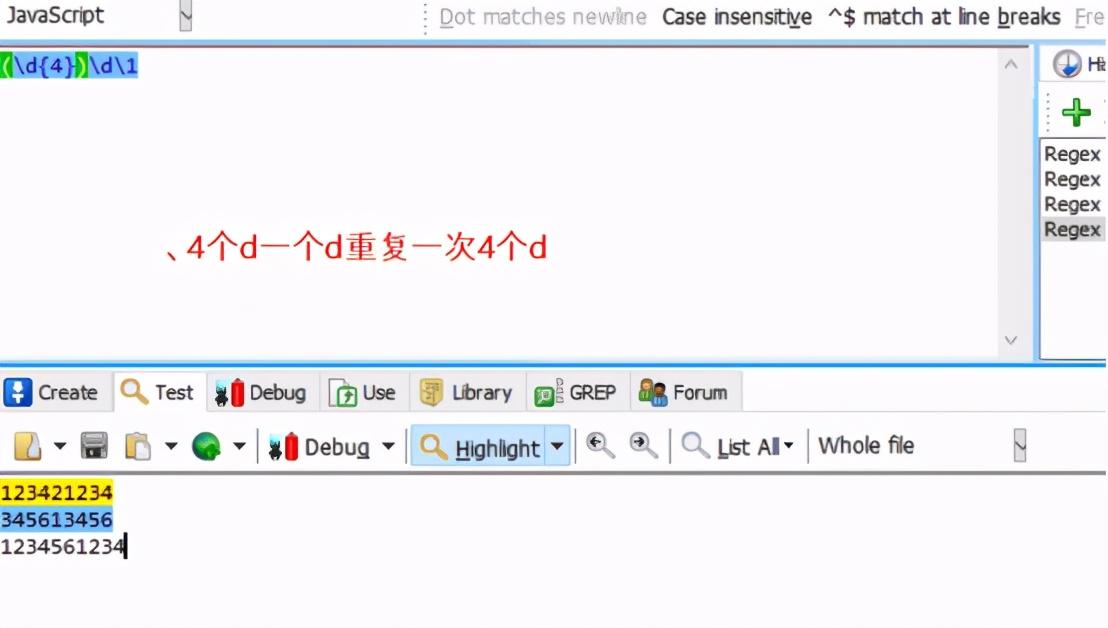
Task: Select the highlighted fourth Regex entry
Action: coord(1072,230)
